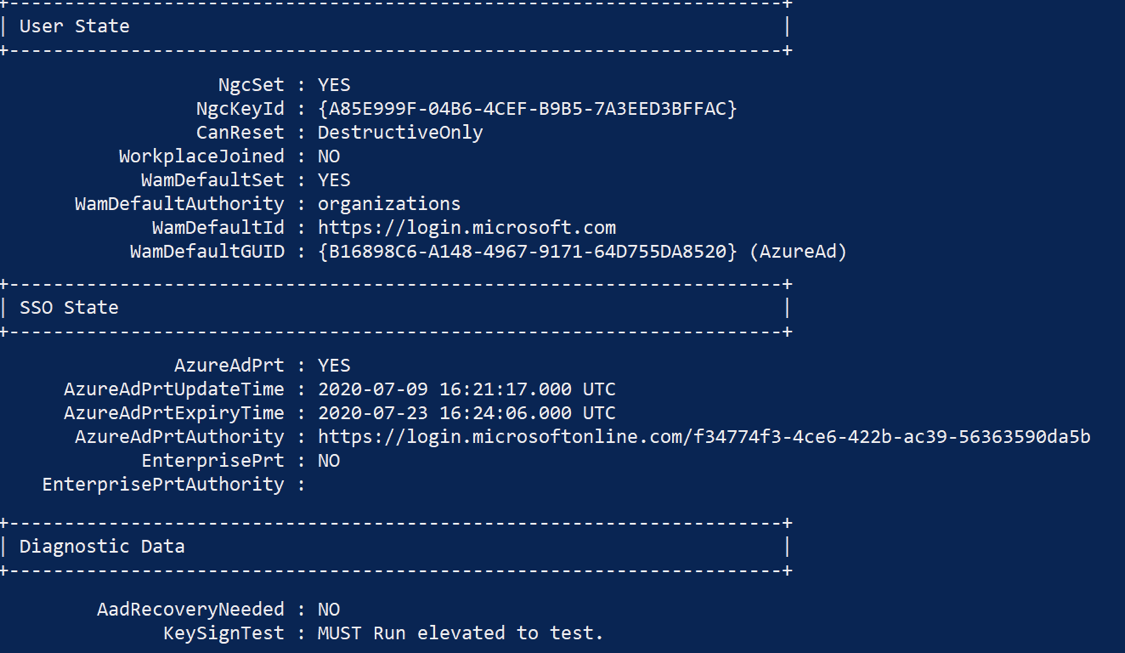Click the AadRecoveryNeeded NO value

[x=329, y=609]
